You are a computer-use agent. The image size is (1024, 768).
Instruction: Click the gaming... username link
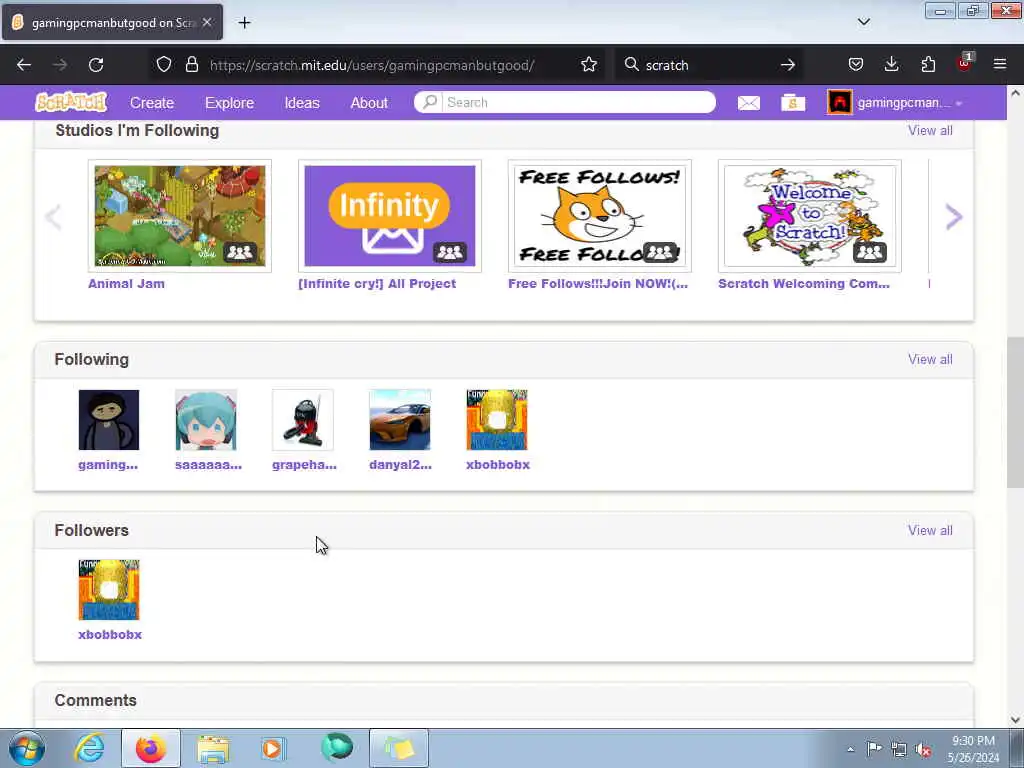(108, 465)
